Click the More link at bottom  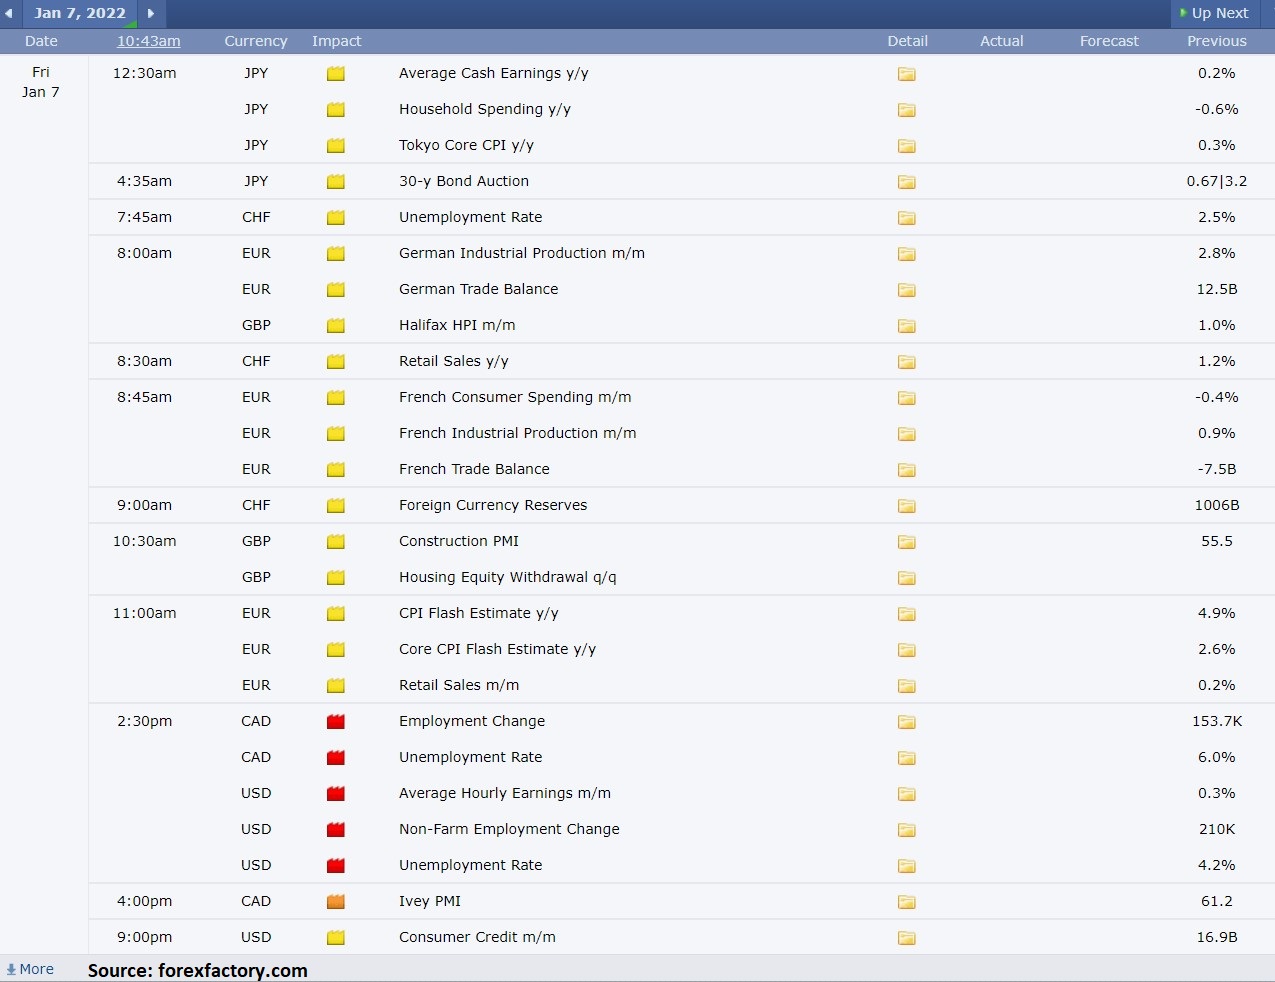(x=30, y=969)
